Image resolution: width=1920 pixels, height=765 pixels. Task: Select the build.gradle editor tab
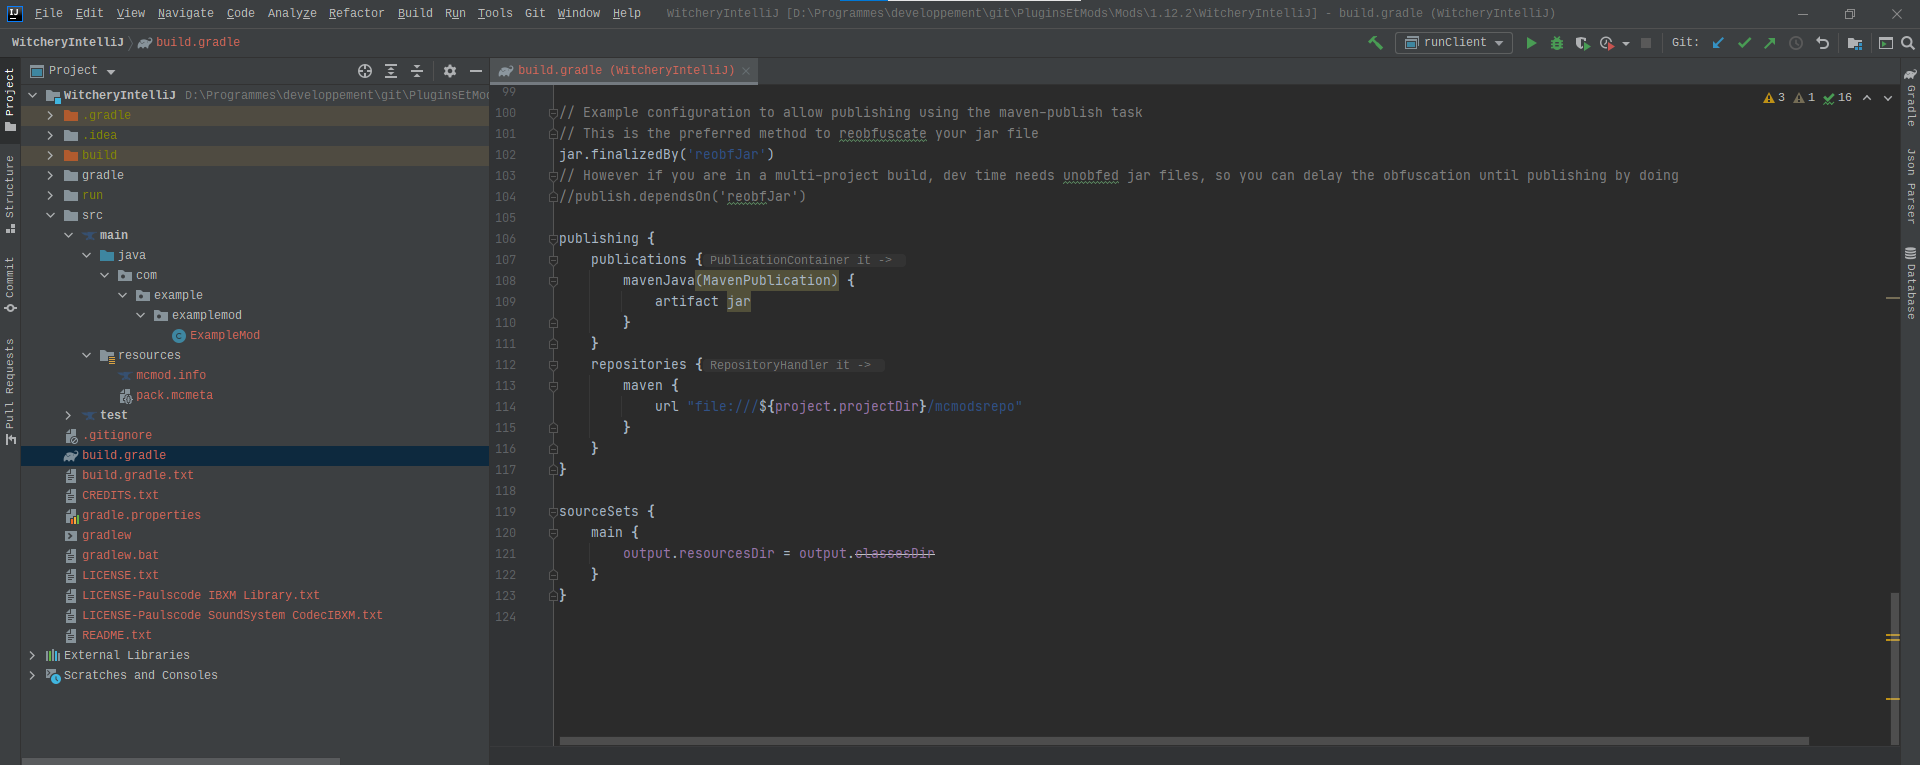625,71
